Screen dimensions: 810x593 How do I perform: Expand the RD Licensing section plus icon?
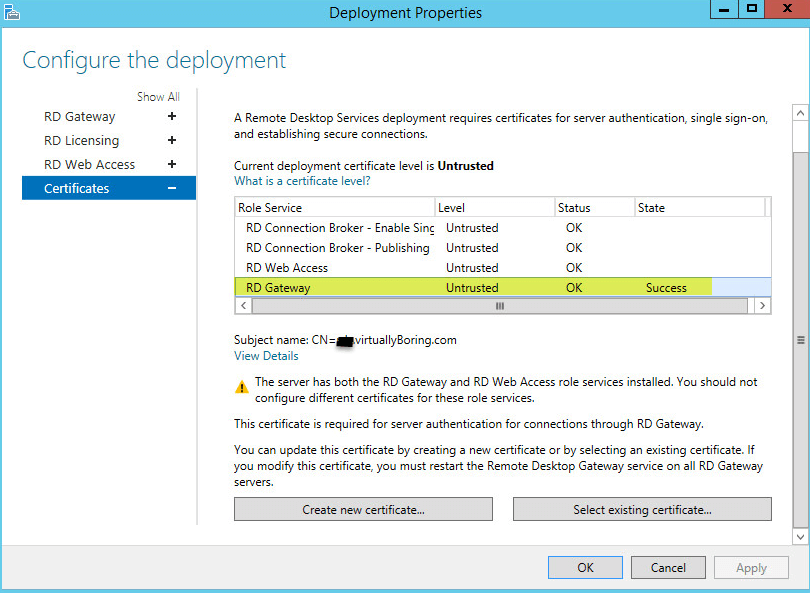(x=172, y=141)
